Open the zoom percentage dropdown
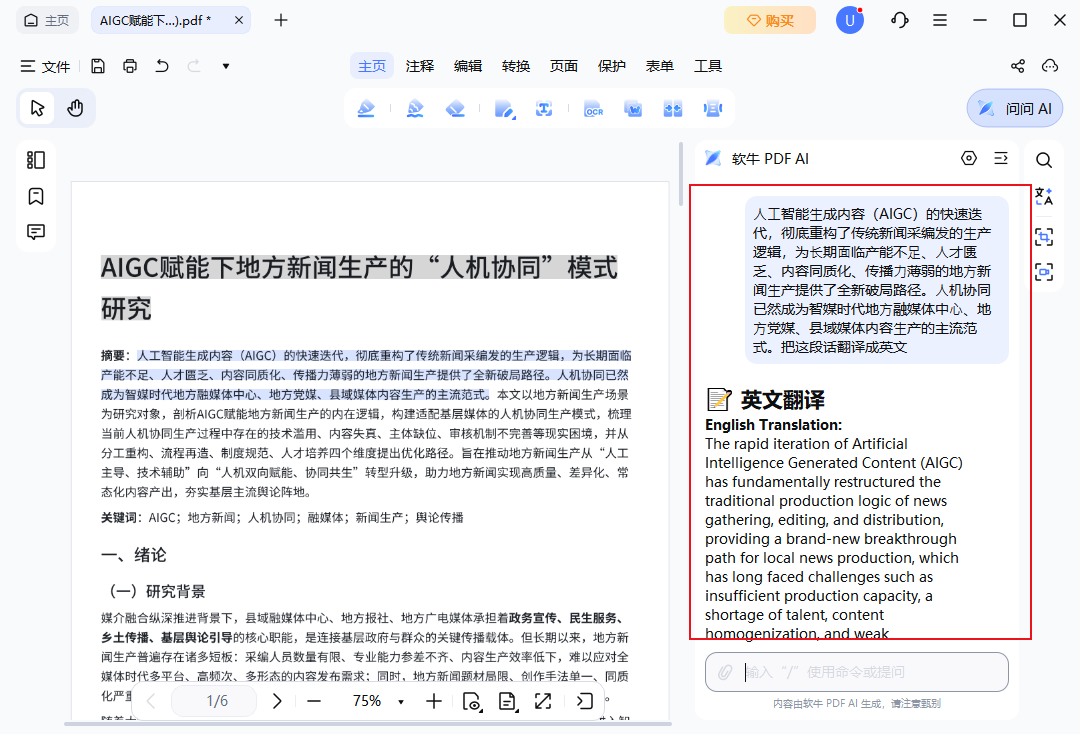The image size is (1080, 734). point(400,702)
